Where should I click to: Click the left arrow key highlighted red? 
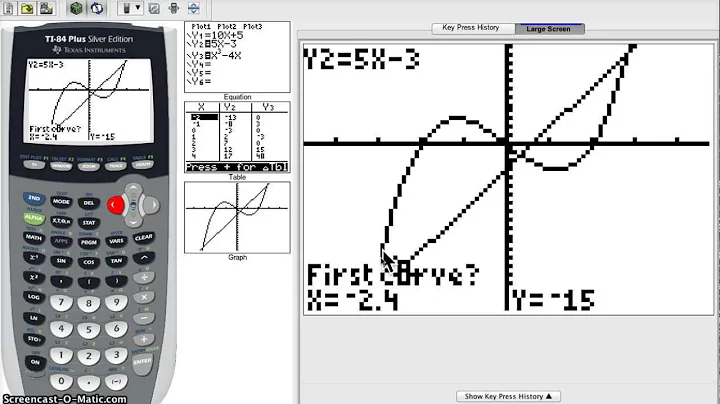(x=116, y=205)
